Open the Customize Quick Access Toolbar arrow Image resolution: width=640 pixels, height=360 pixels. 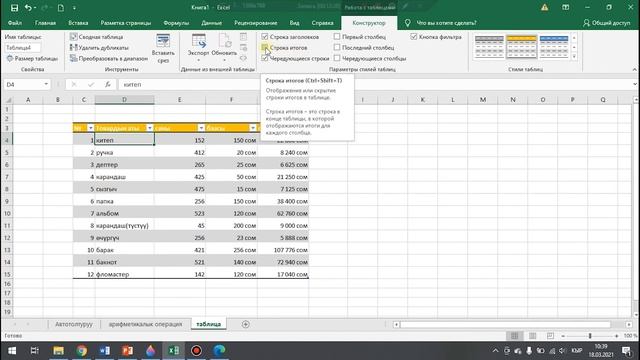pyautogui.click(x=74, y=8)
